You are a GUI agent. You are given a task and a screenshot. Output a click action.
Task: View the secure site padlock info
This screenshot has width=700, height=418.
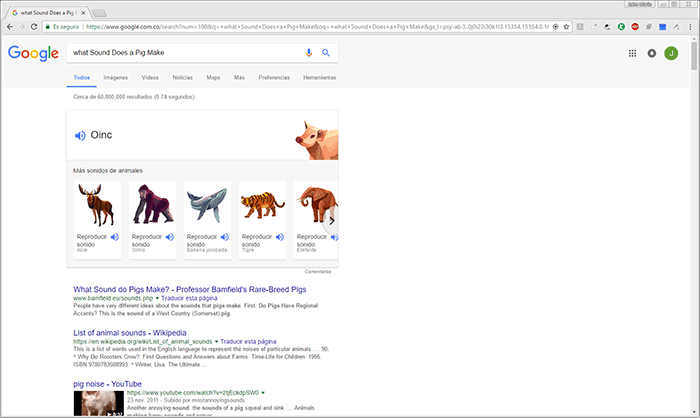[48, 27]
